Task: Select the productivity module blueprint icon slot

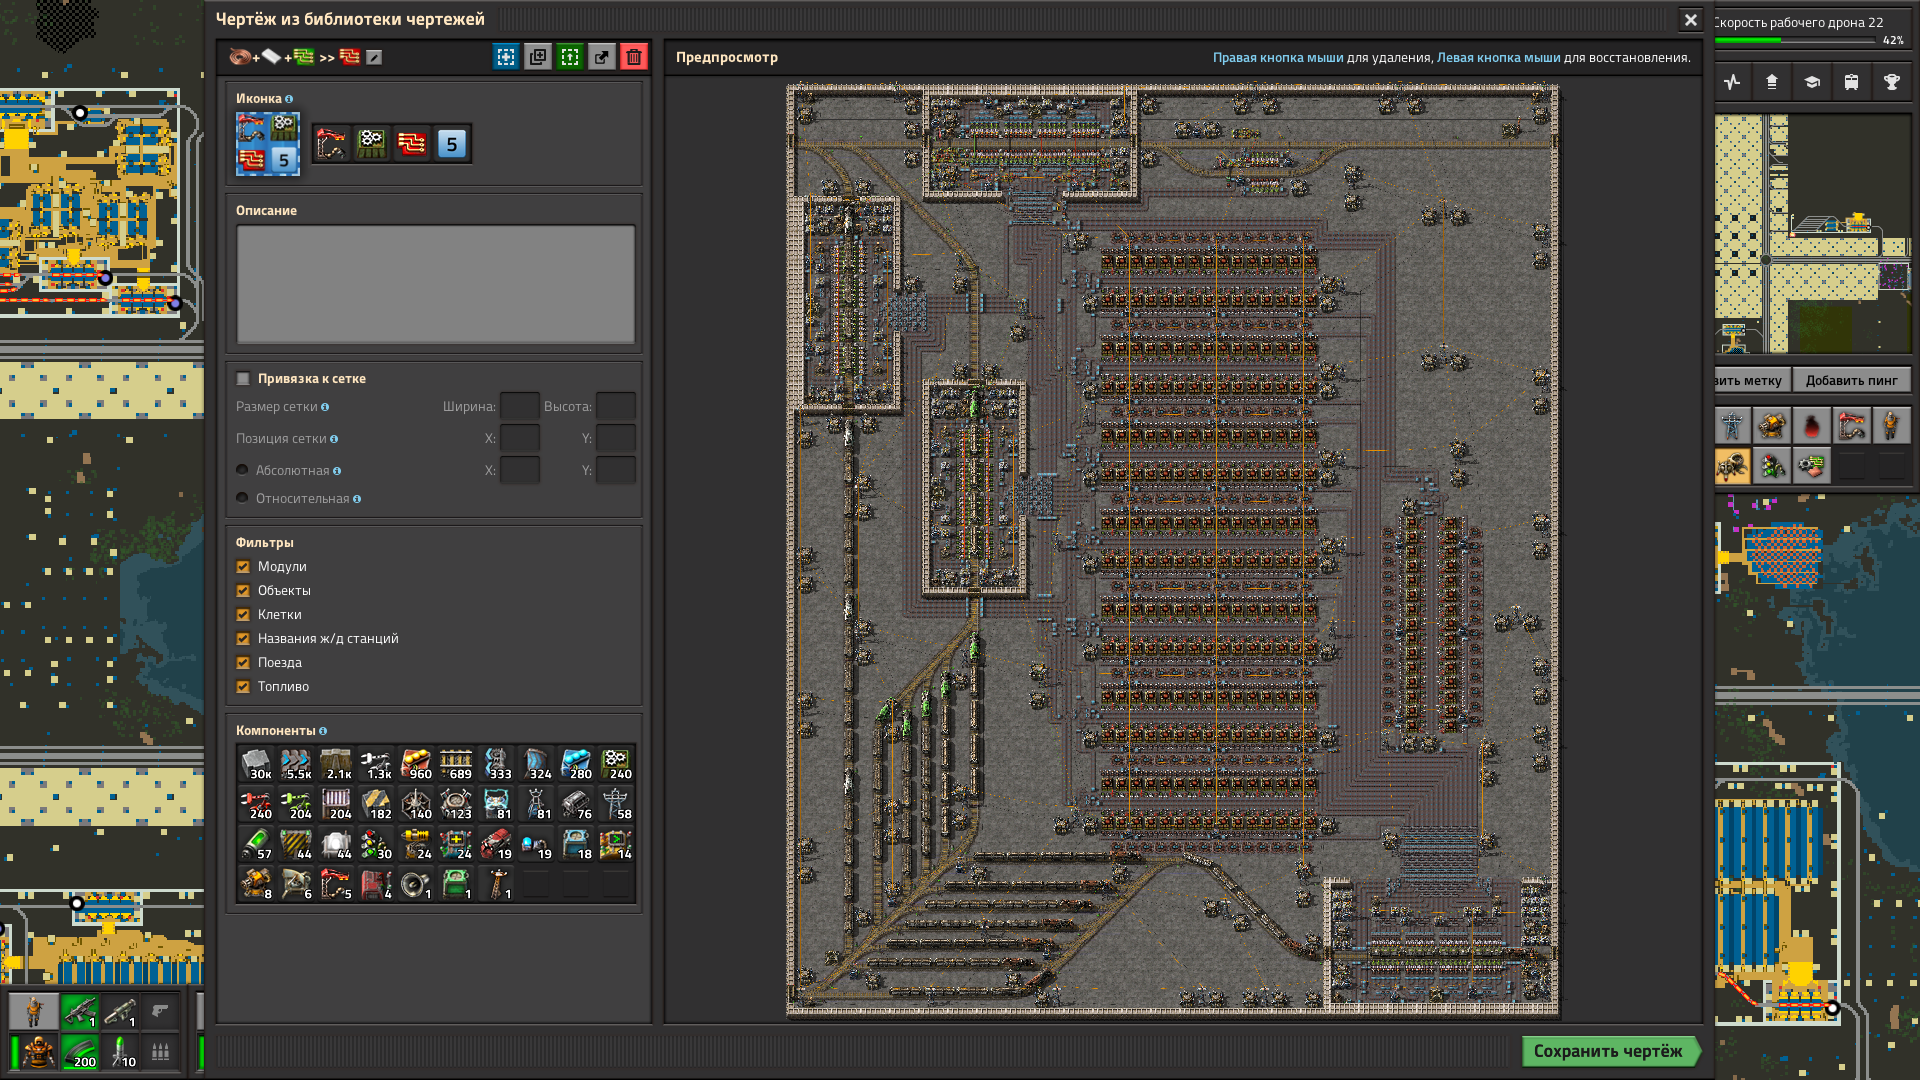Action: point(372,144)
